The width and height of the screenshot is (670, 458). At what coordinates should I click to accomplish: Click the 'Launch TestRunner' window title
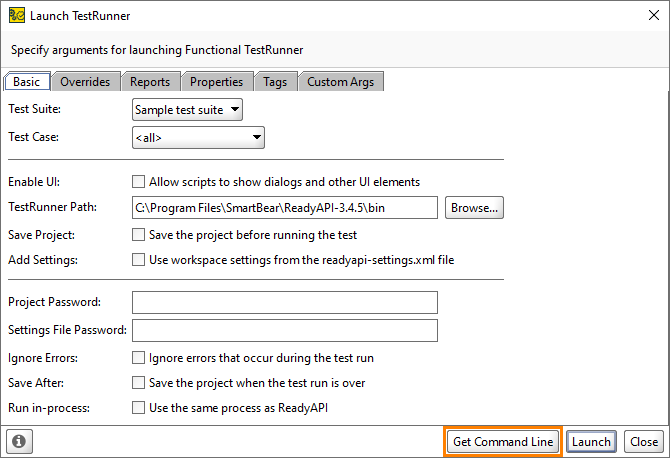pyautogui.click(x=80, y=16)
